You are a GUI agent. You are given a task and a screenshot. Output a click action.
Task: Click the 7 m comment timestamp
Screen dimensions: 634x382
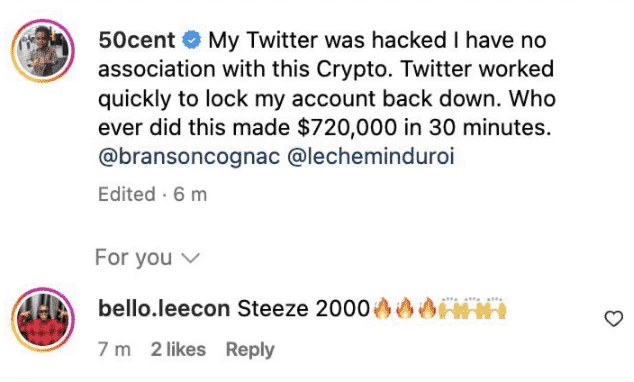pyautogui.click(x=114, y=349)
